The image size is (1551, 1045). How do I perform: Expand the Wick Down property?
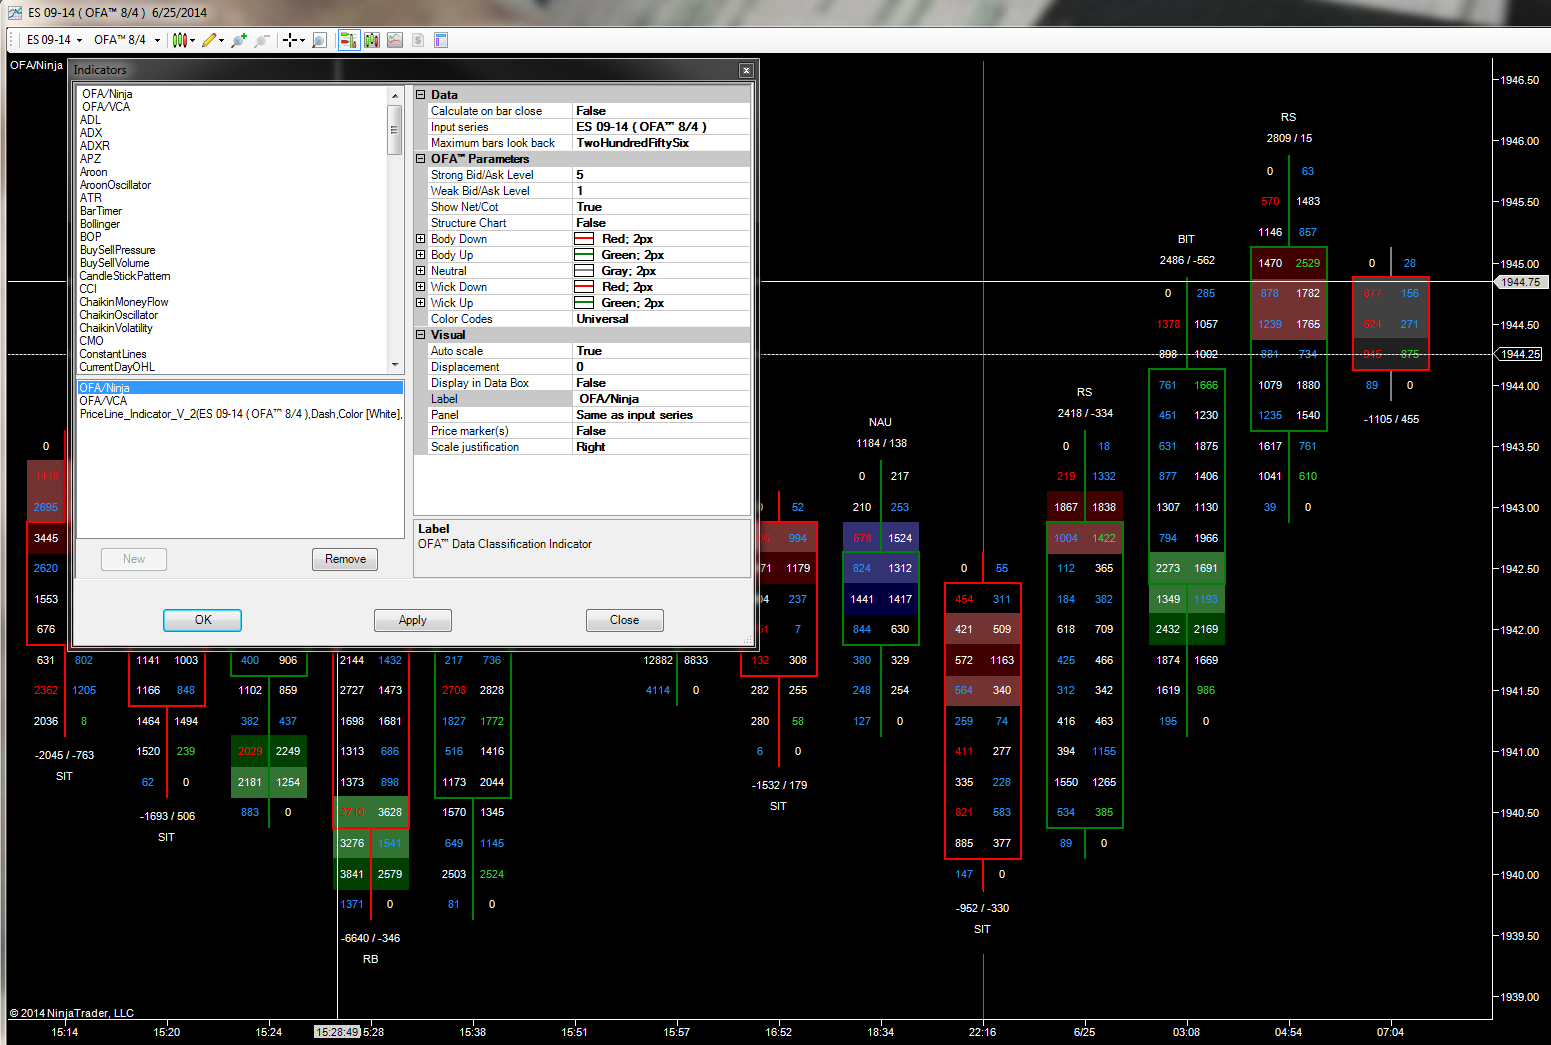point(421,287)
